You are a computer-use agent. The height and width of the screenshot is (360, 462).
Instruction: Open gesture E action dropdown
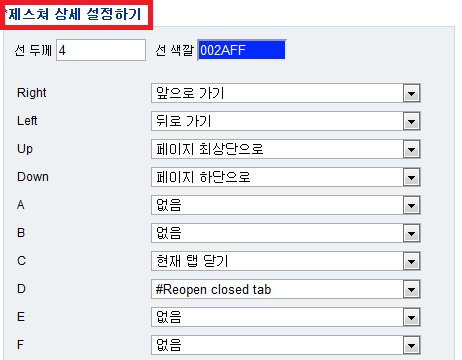click(411, 317)
